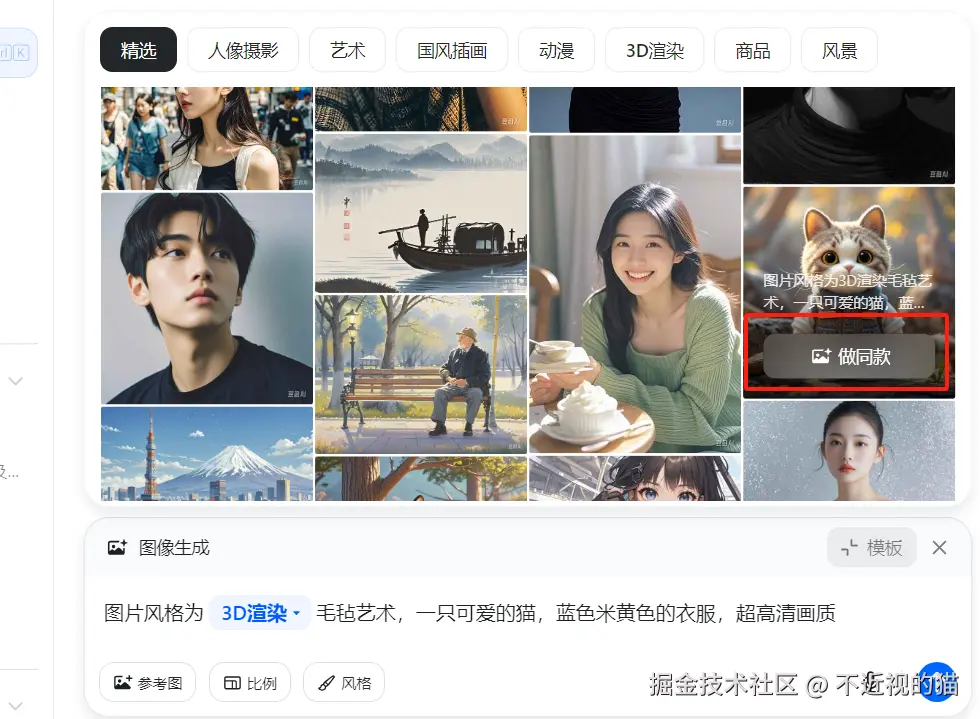The image size is (980, 719).
Task: Open the ink-painting boat landscape thumbnail
Action: tap(421, 213)
